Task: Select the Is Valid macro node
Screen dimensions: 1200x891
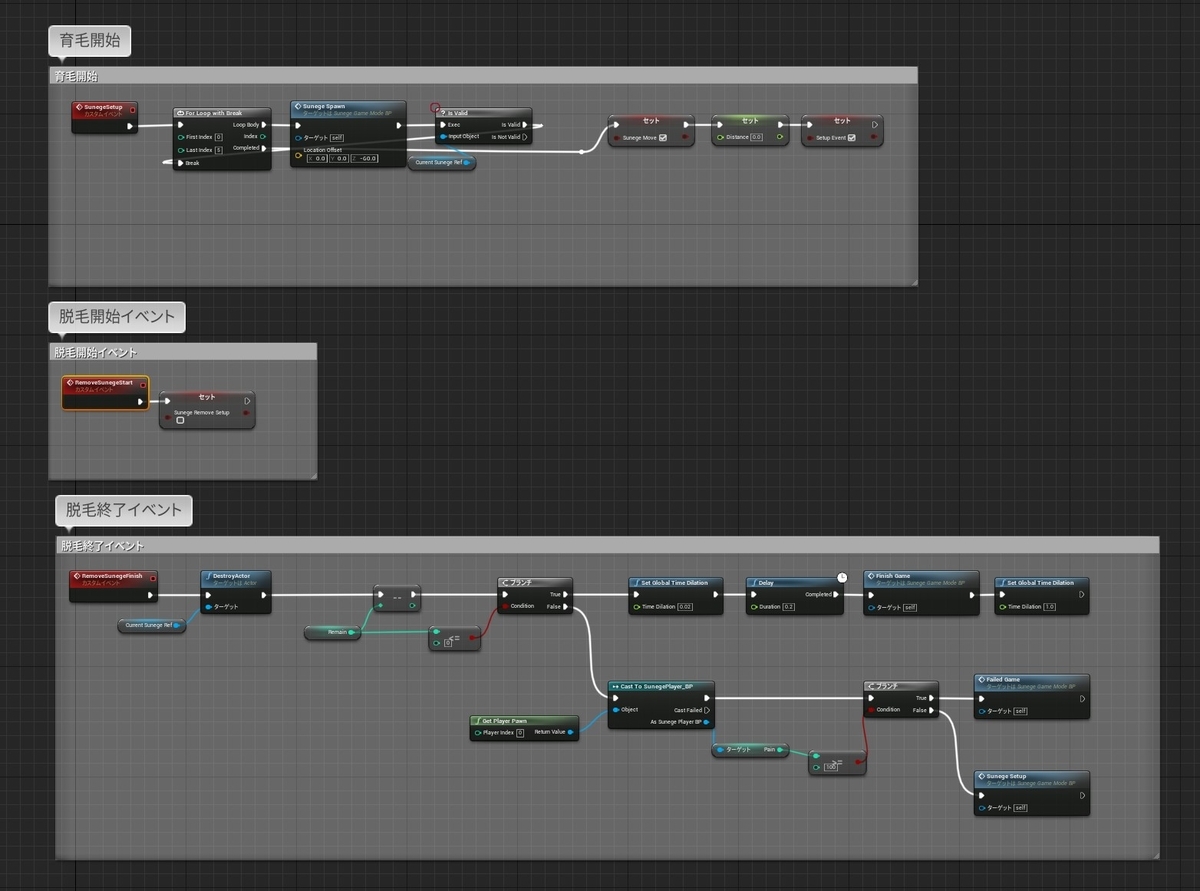Action: [484, 127]
